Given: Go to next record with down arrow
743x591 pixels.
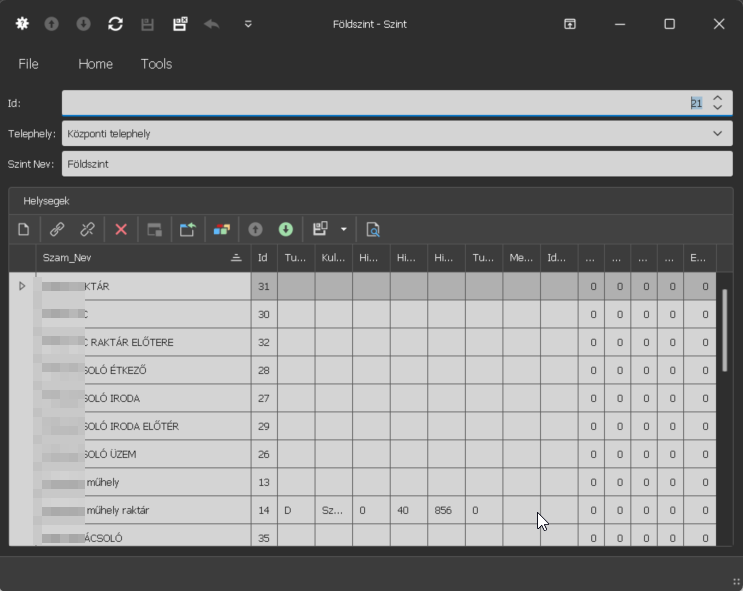Looking at the screenshot, I should pos(83,24).
